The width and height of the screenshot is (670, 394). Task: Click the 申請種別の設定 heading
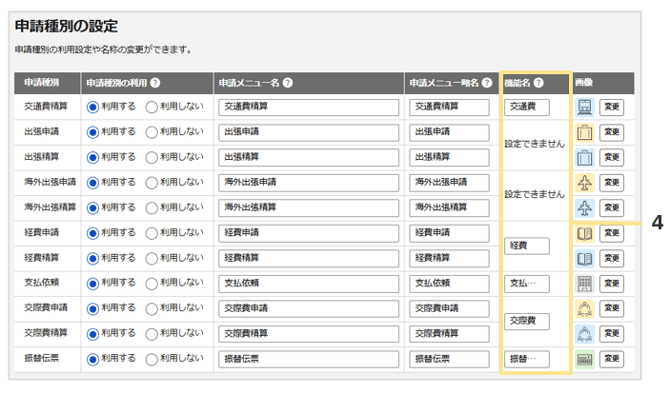pyautogui.click(x=66, y=26)
